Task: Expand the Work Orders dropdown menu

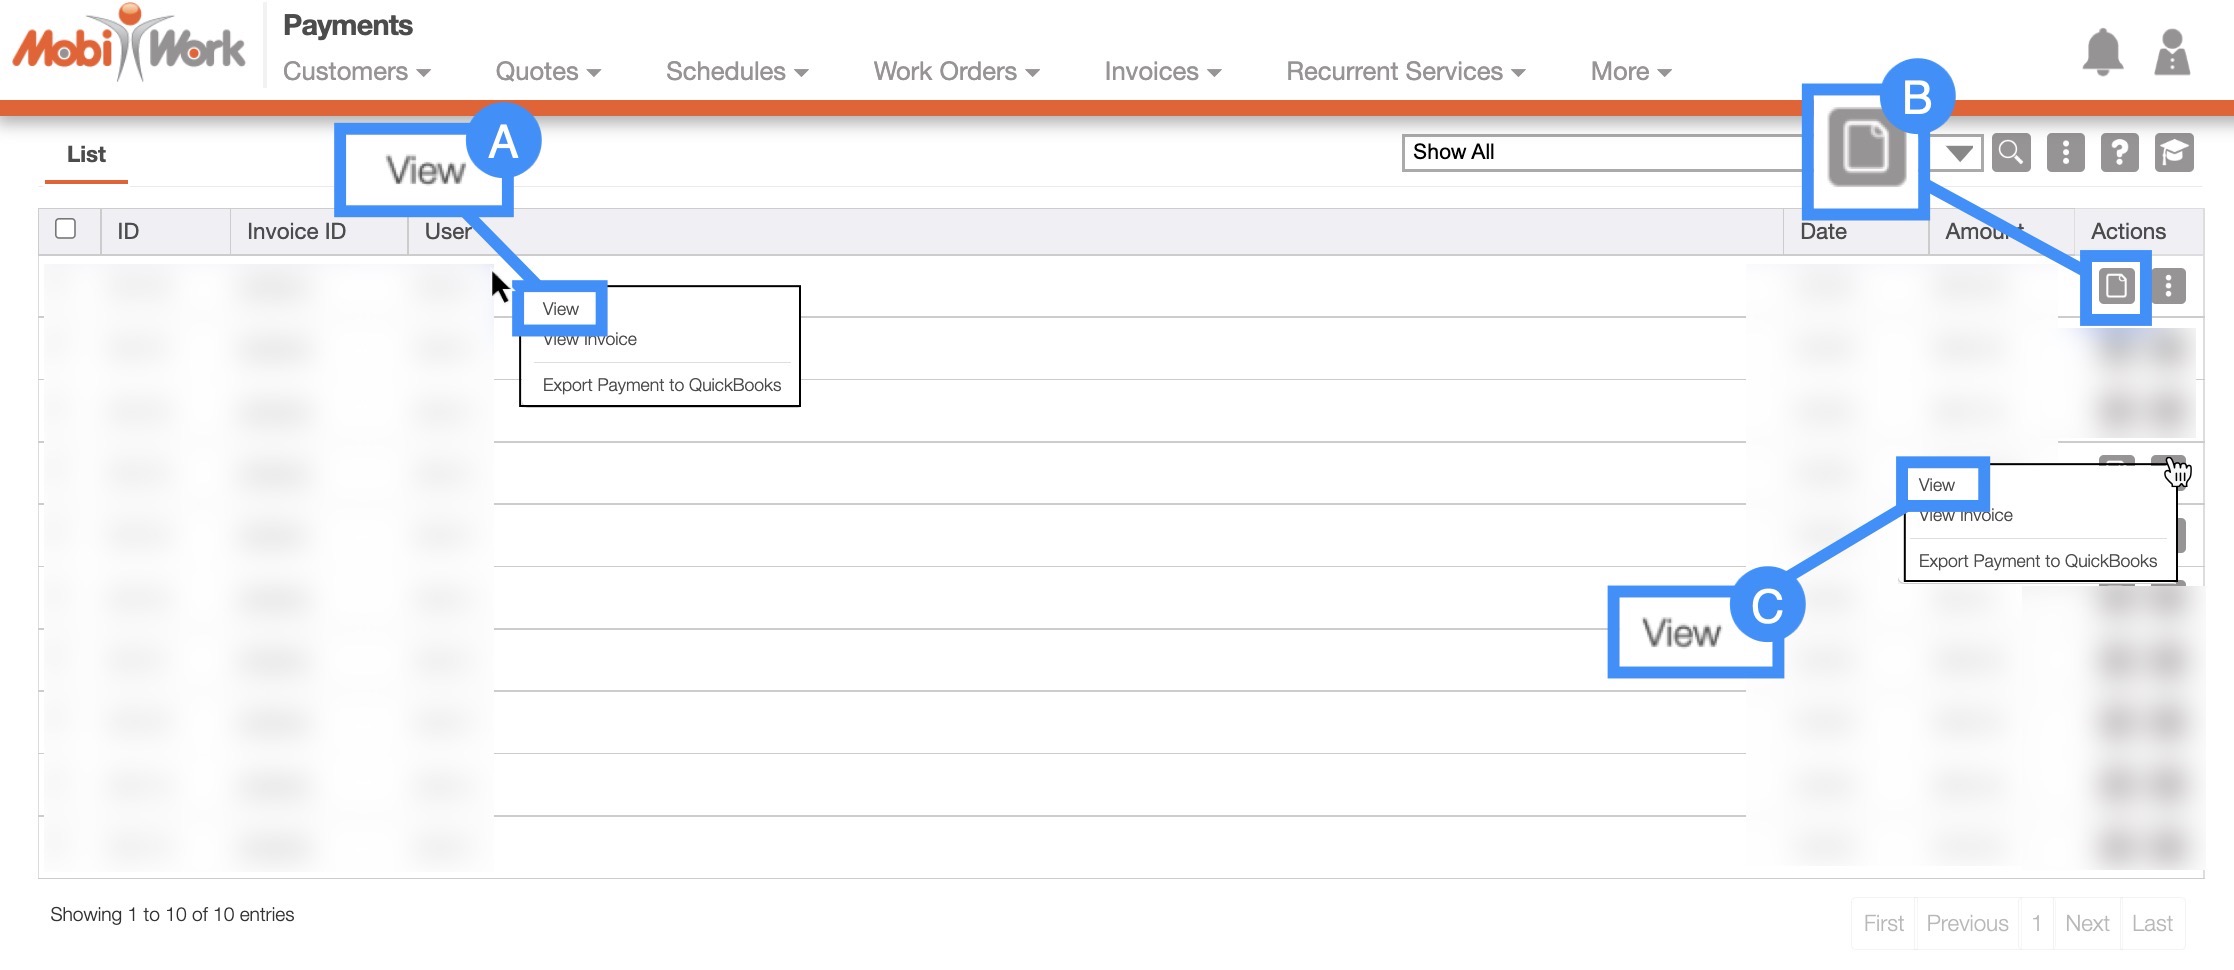Action: point(955,72)
